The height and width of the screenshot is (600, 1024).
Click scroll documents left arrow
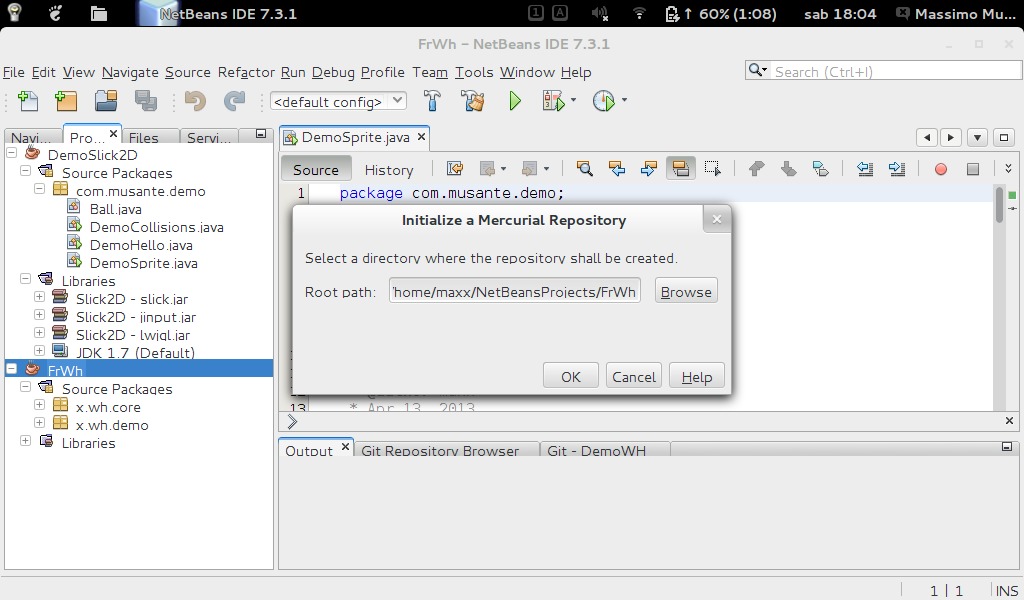(927, 137)
